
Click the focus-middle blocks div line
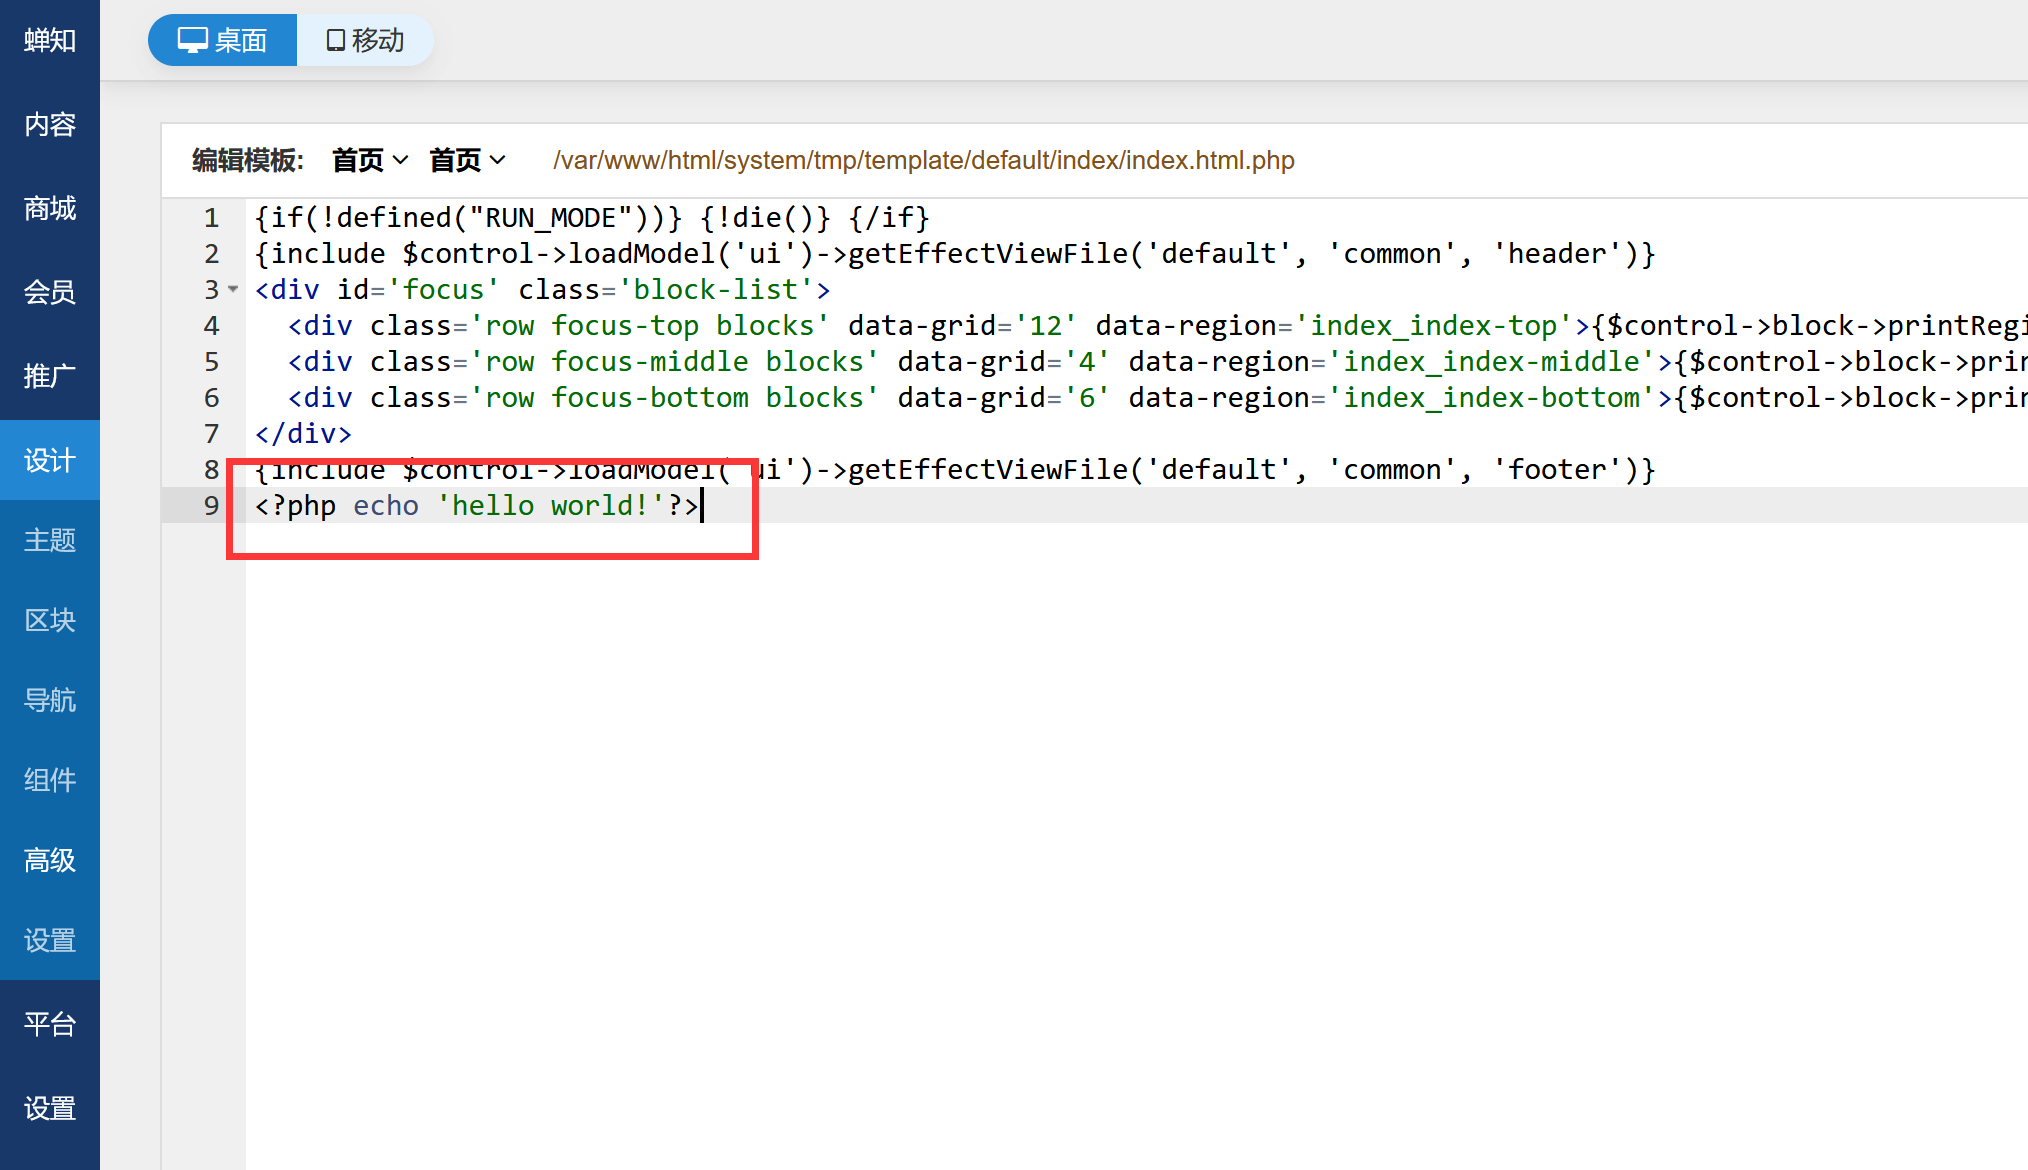tap(1158, 362)
